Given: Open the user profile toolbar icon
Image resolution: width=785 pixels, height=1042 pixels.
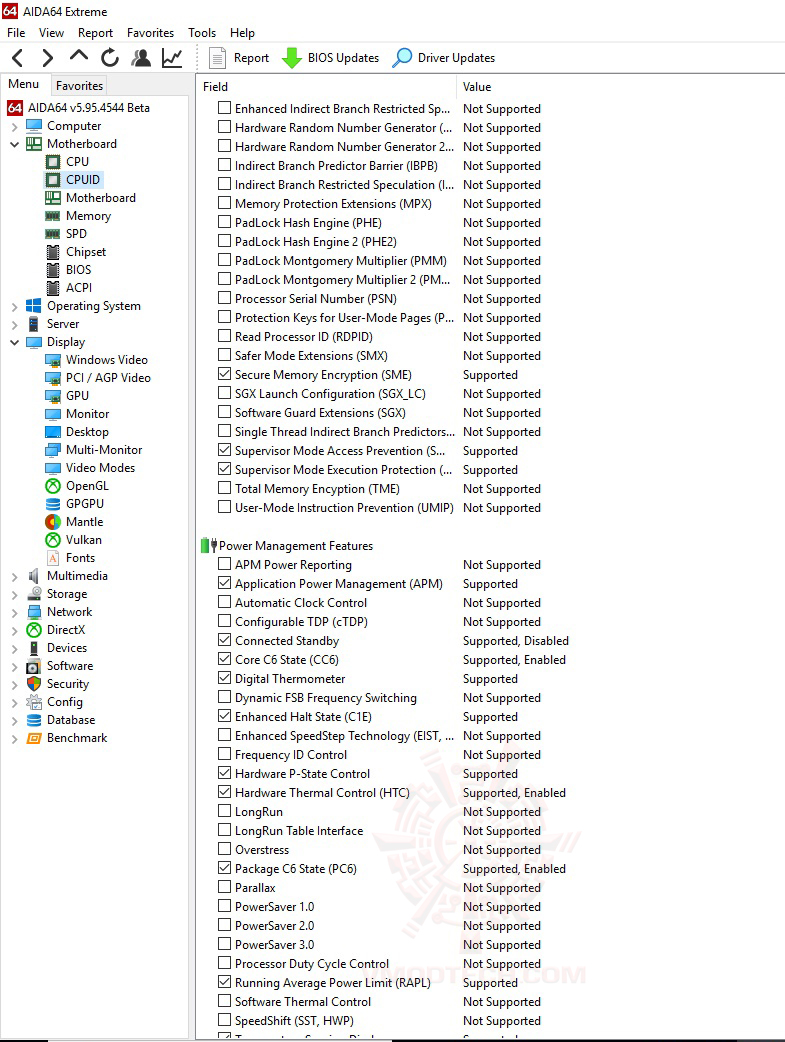Looking at the screenshot, I should pos(141,58).
